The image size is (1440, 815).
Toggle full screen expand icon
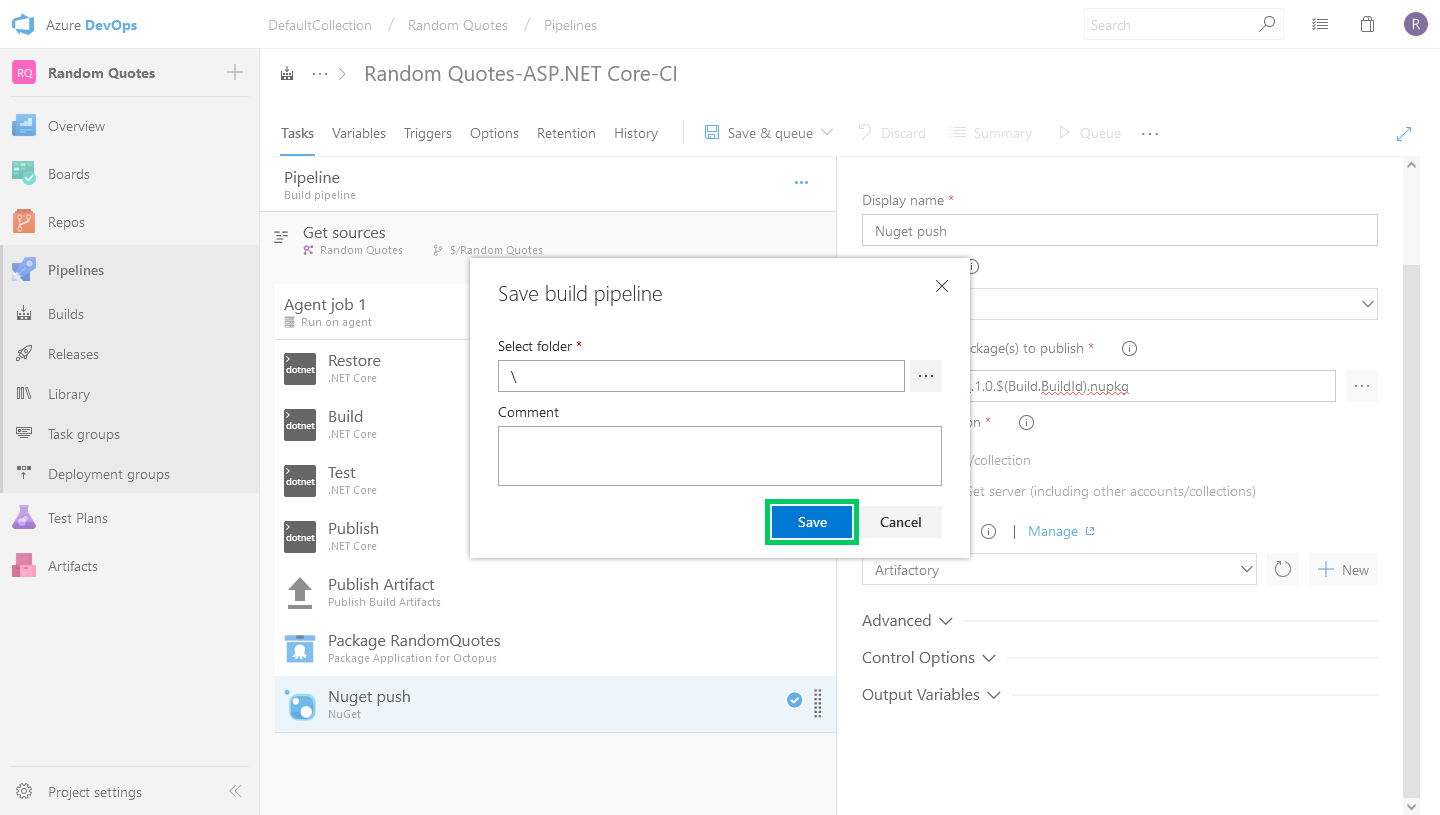coord(1404,133)
